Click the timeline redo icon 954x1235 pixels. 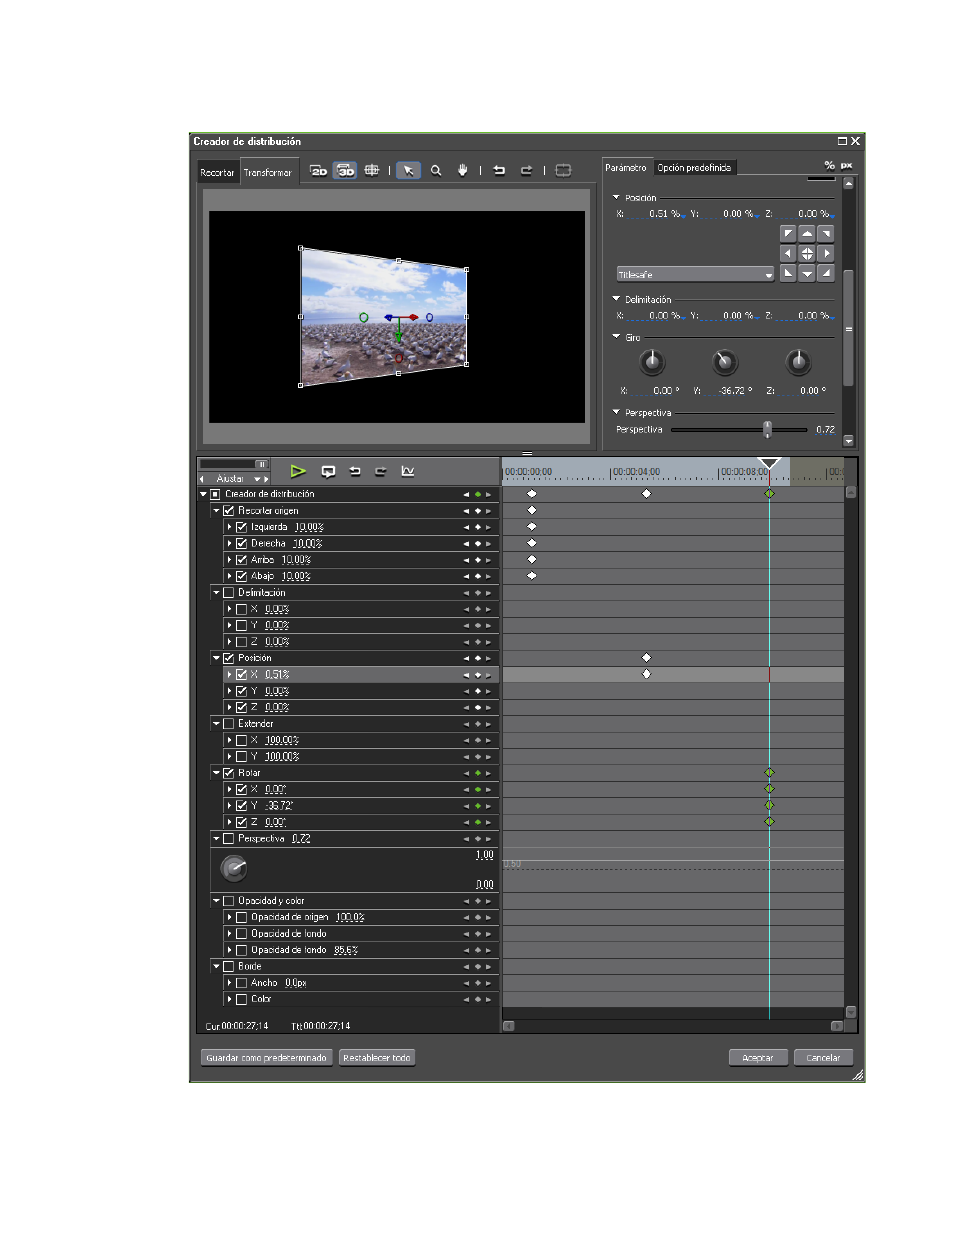(x=381, y=471)
